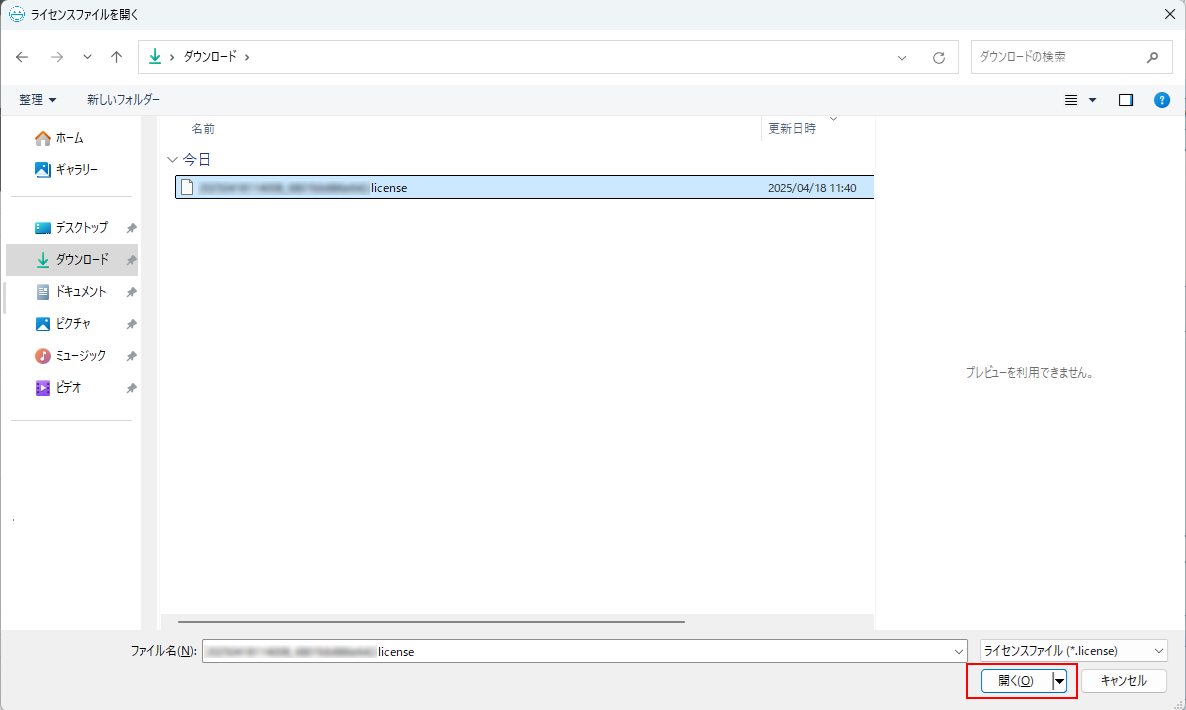Toggle the preview pane icon
Viewport: 1186px width, 710px height.
coord(1125,100)
